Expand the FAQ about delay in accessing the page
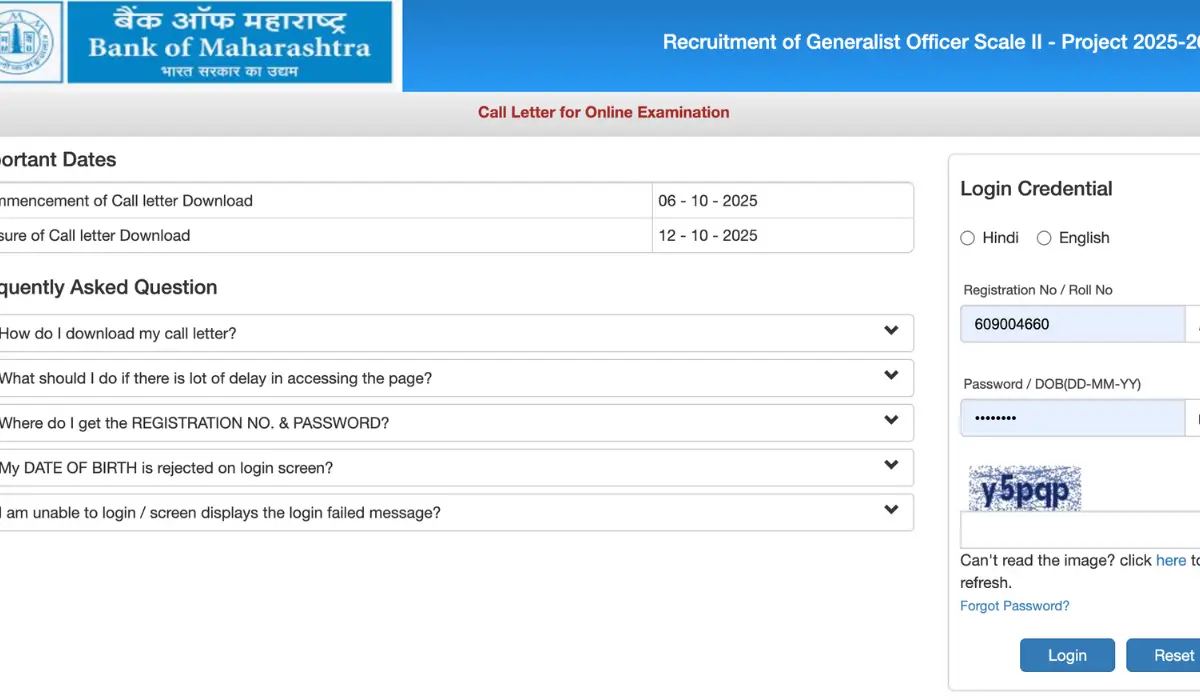 (457, 377)
